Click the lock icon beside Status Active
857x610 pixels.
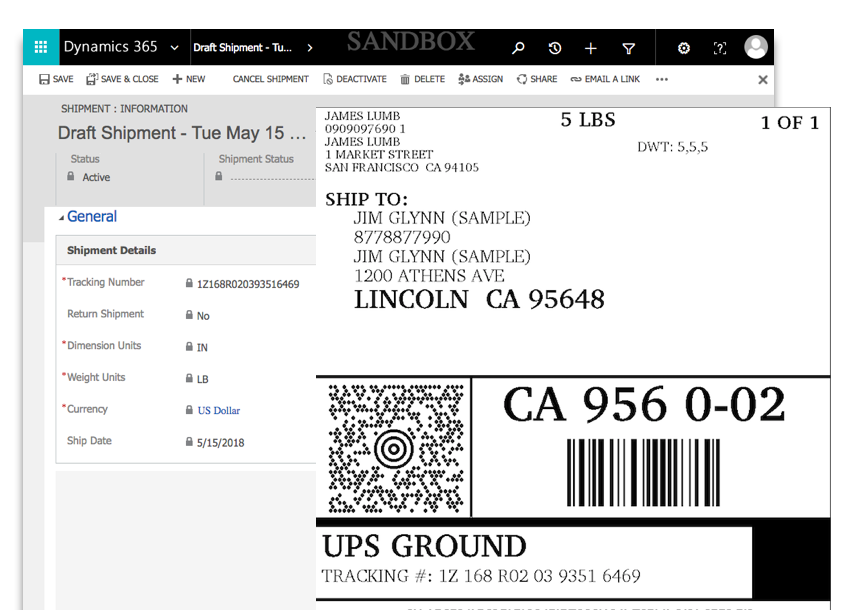coord(71,176)
